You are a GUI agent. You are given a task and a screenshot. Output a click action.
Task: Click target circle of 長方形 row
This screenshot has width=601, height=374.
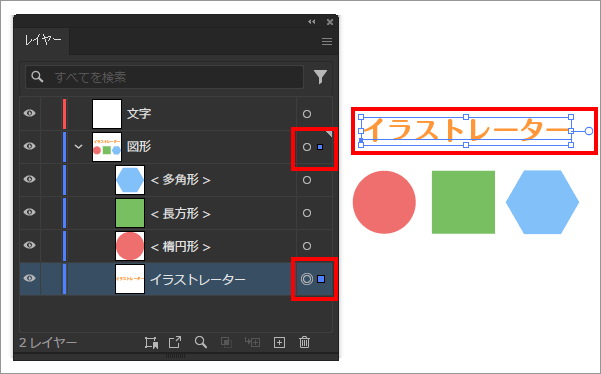(x=307, y=213)
